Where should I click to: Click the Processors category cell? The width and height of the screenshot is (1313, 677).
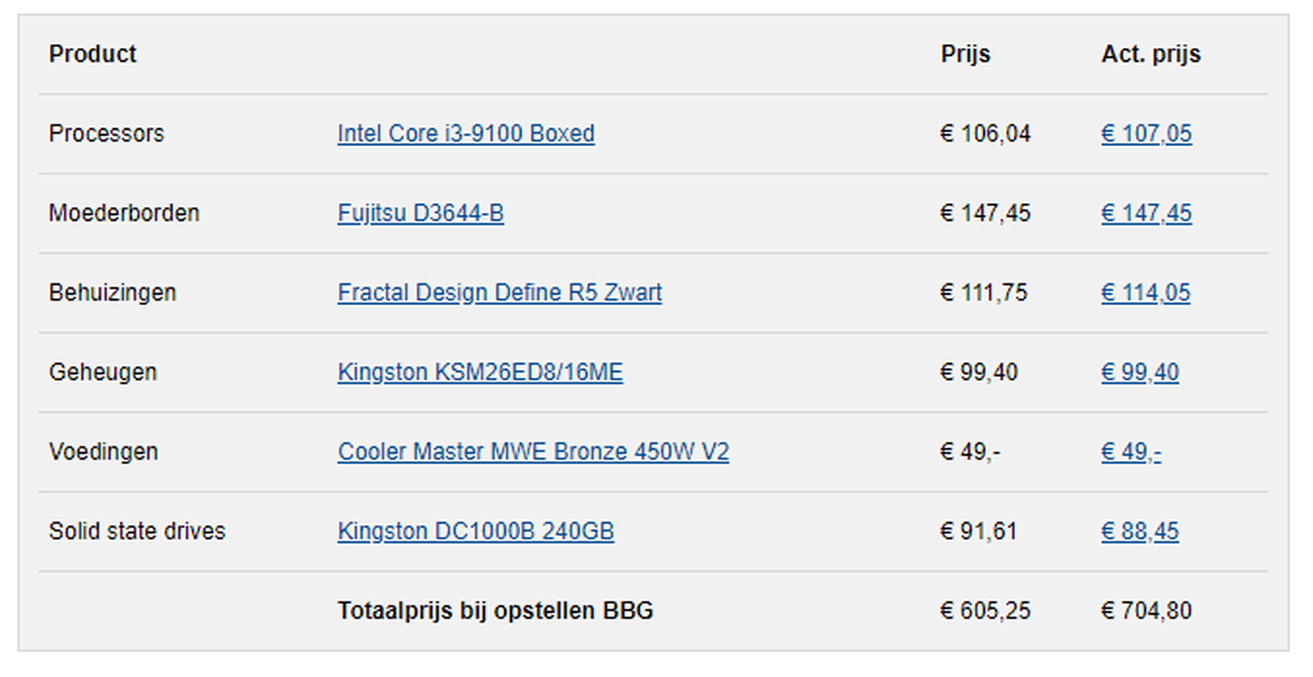click(x=106, y=134)
